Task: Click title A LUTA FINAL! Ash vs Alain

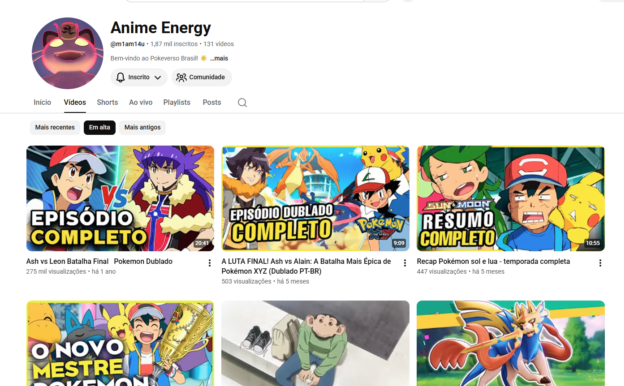Action: click(x=306, y=266)
